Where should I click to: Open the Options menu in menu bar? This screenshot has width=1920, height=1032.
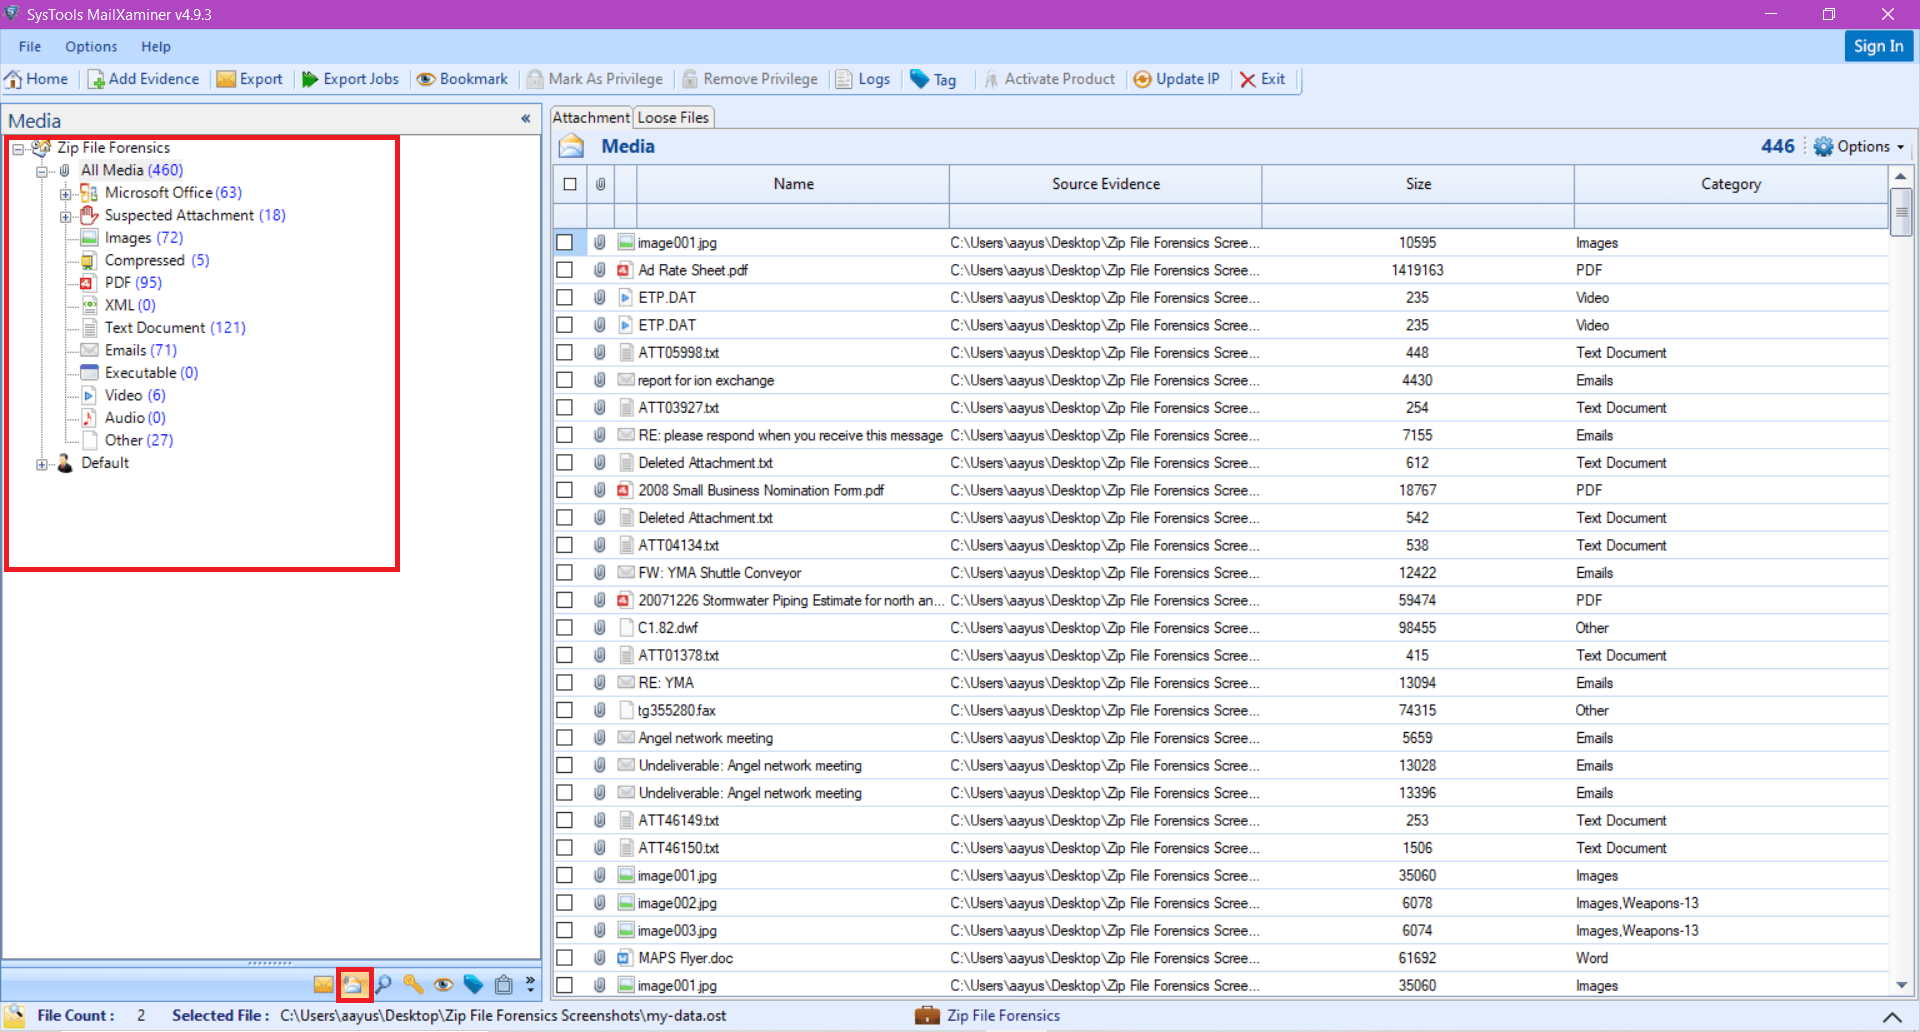pyautogui.click(x=91, y=46)
